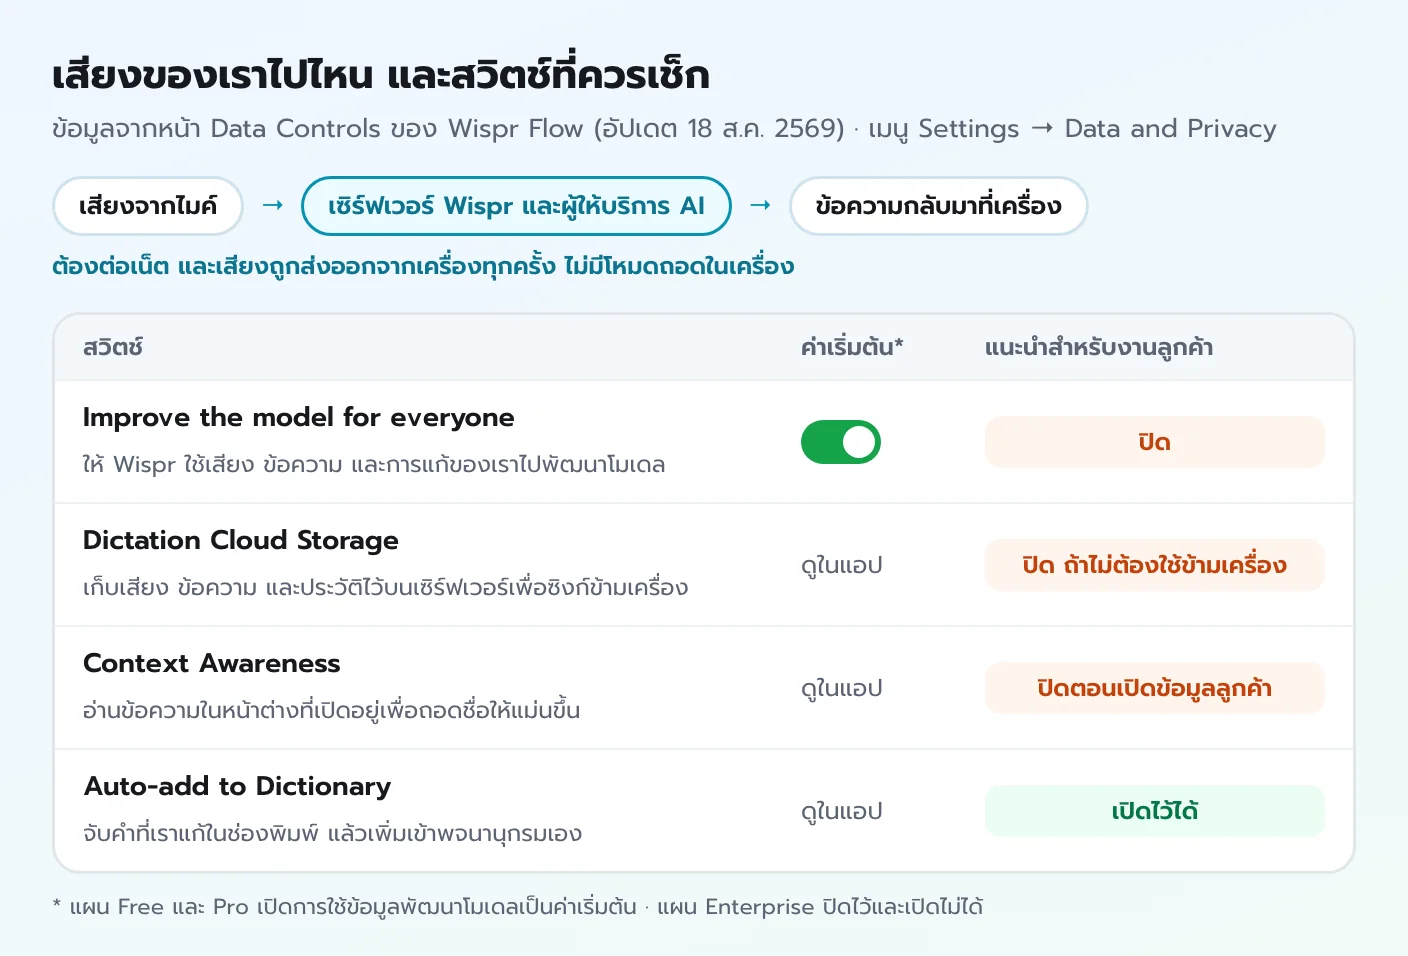This screenshot has height=956, width=1408.
Task: Select the เซิร์ฟเวอร์ Wispr และผู้ให้บริการ AI pill
Action: coord(516,206)
